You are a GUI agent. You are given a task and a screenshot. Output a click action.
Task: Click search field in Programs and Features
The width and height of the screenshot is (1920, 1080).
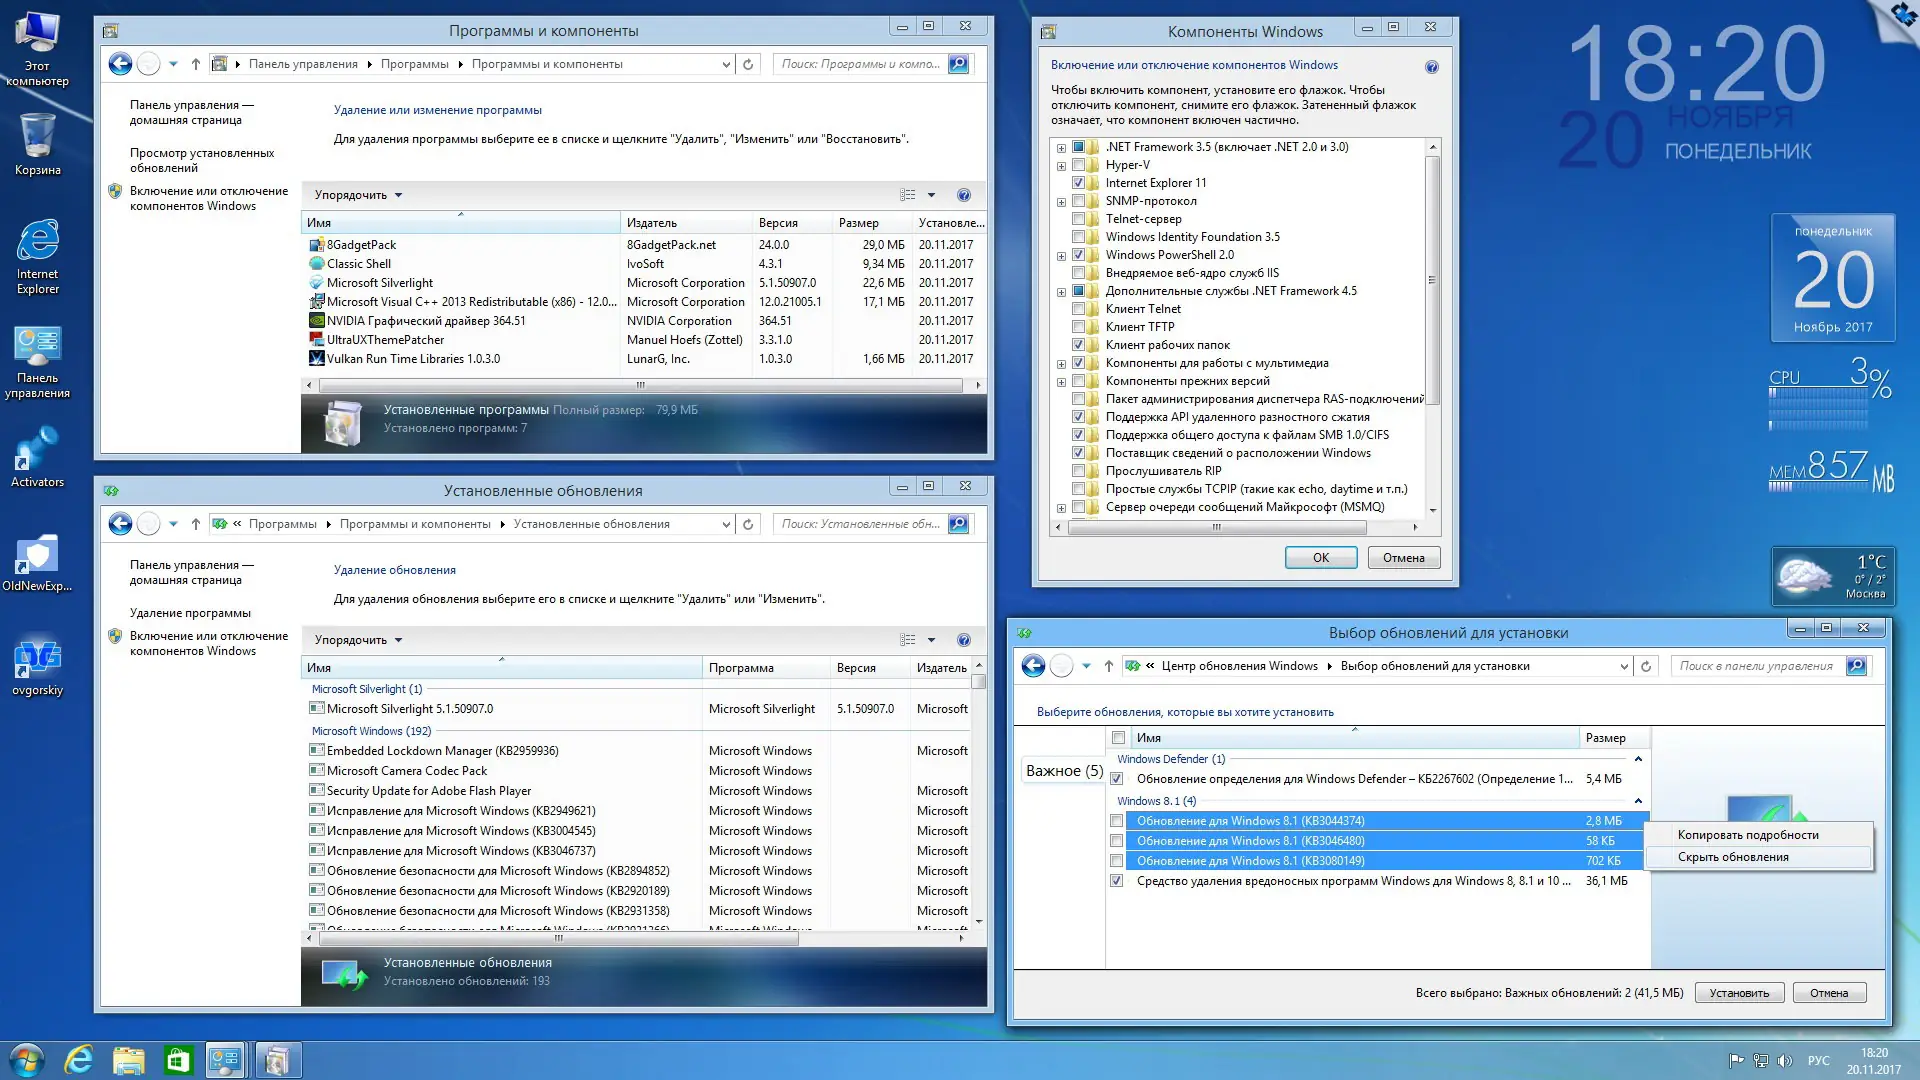[860, 64]
